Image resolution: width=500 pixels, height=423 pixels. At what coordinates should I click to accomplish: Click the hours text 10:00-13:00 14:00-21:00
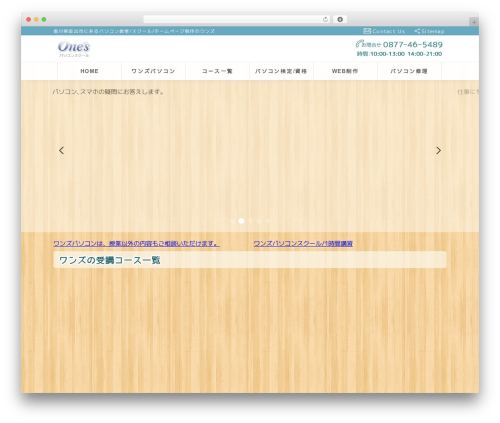click(406, 54)
